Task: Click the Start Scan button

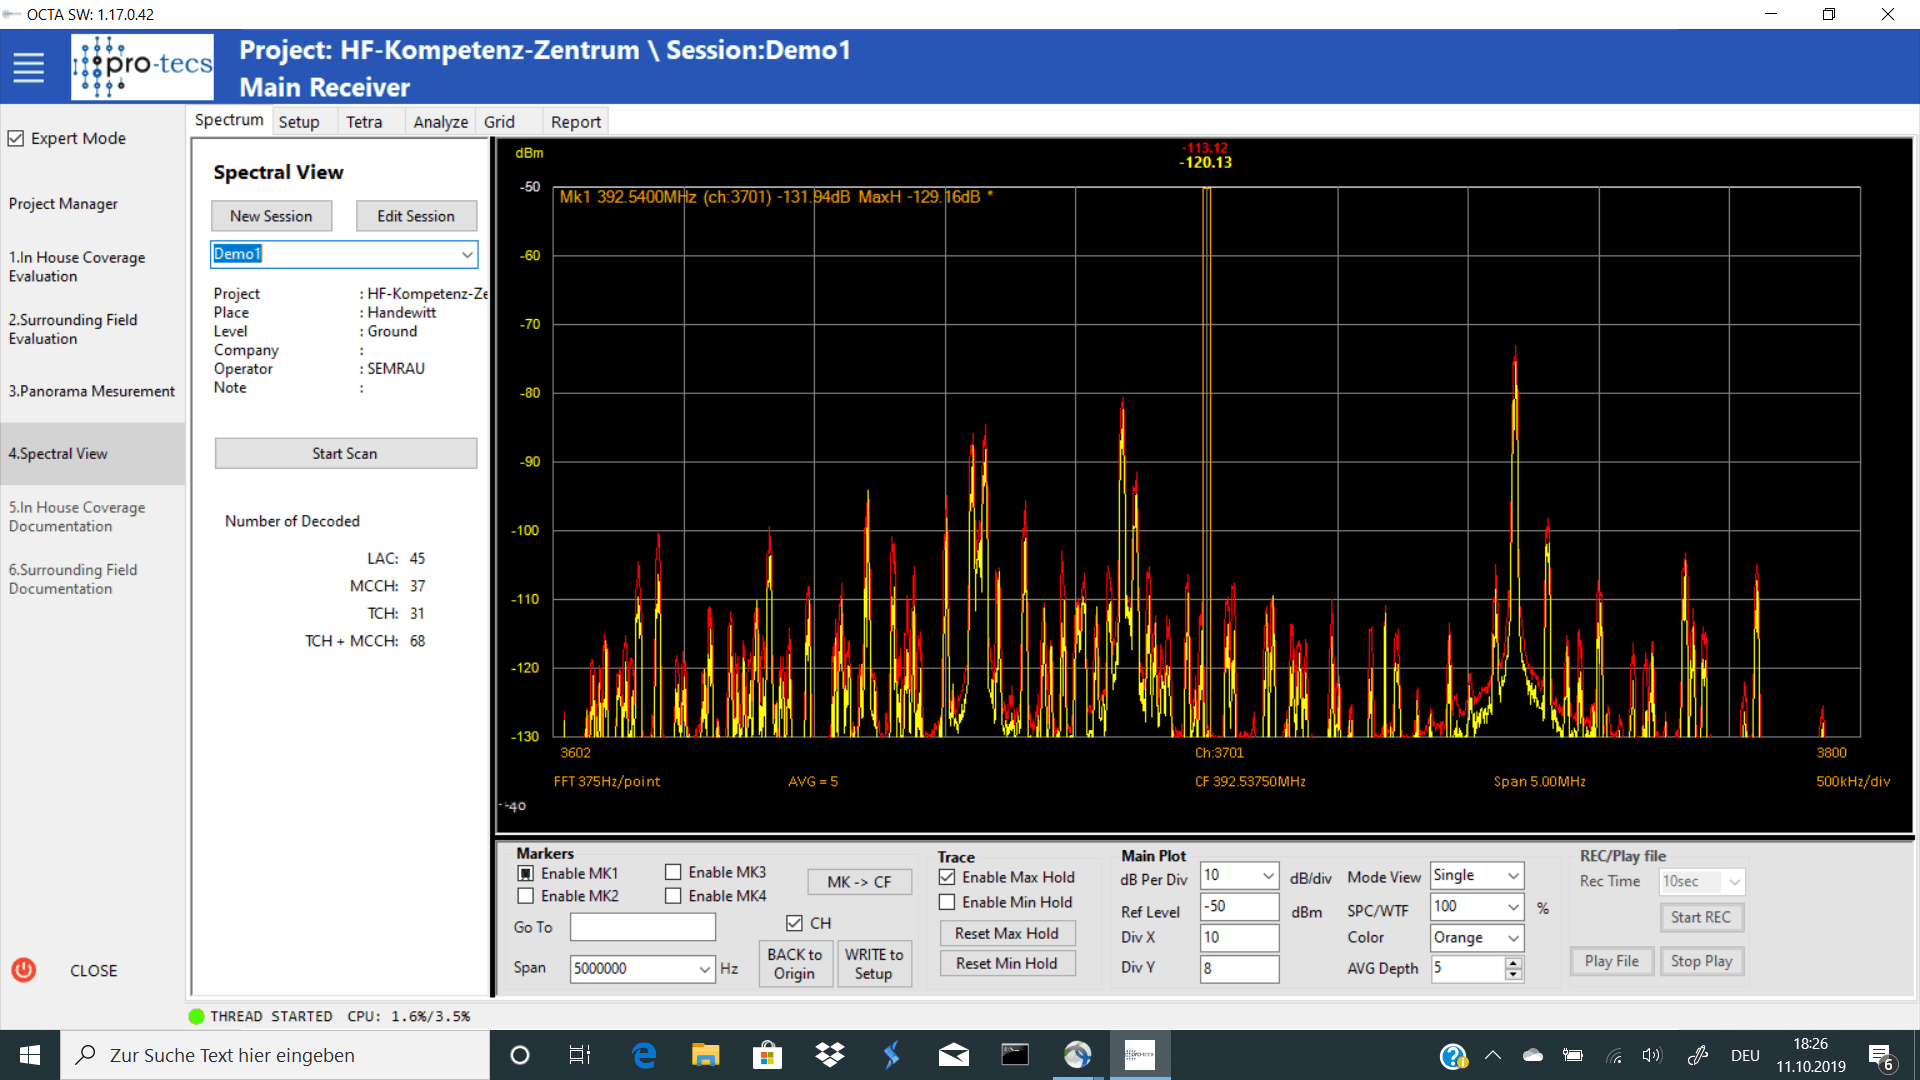Action: pyautogui.click(x=345, y=453)
